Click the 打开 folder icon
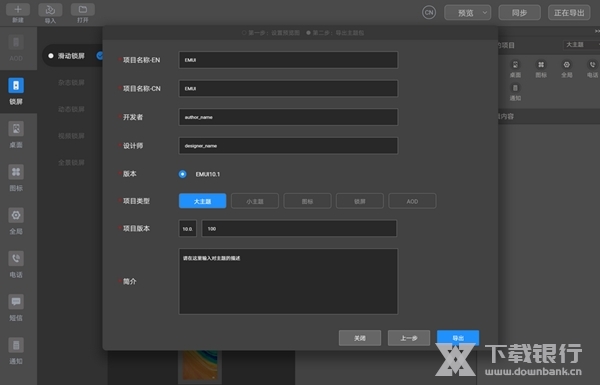Image resolution: width=600 pixels, height=385 pixels. [83, 10]
